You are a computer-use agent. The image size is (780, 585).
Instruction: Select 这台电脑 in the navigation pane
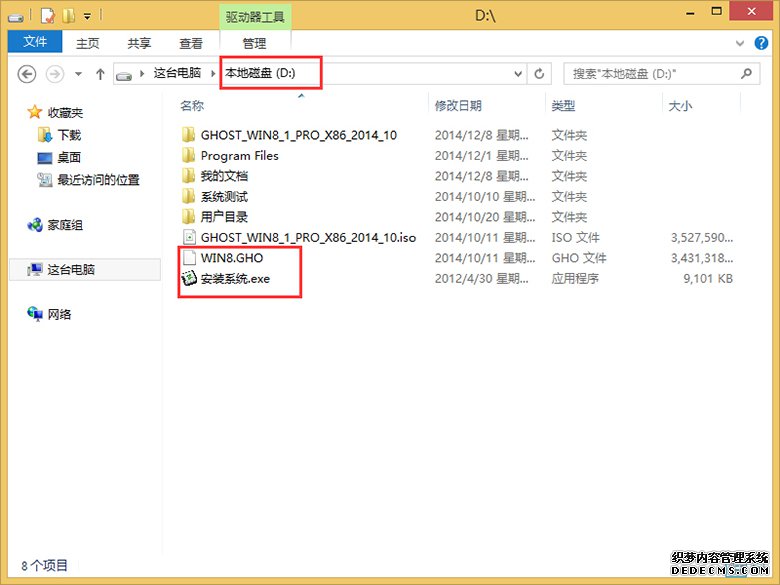tap(71, 270)
